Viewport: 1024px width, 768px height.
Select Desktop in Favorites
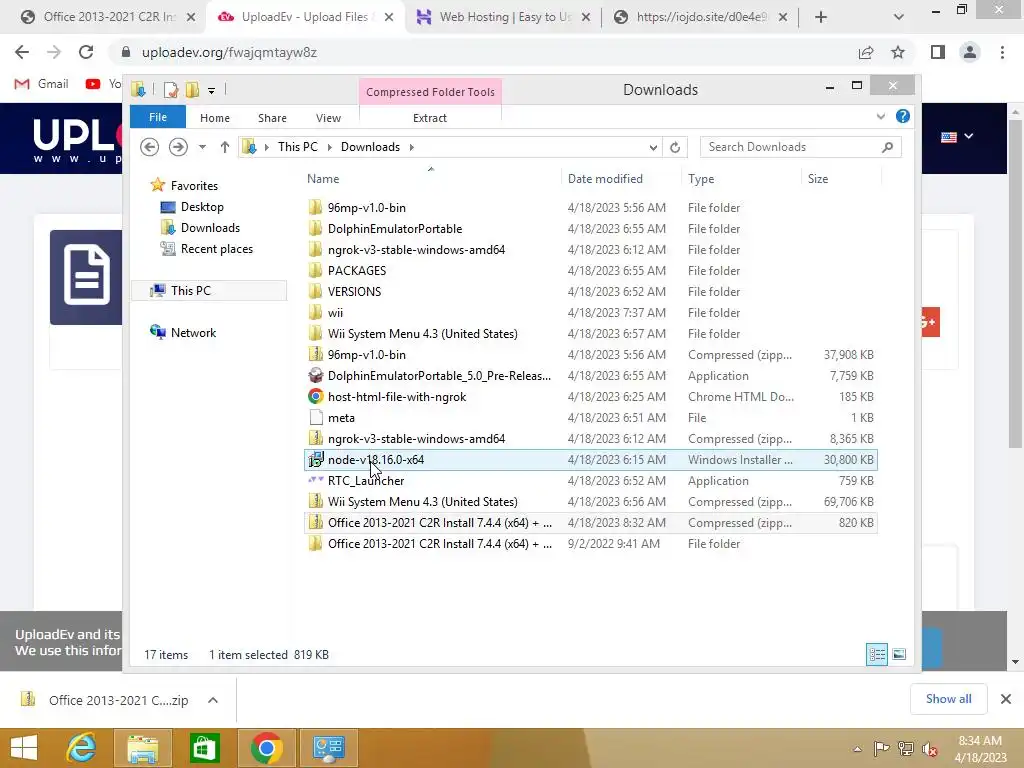(202, 207)
